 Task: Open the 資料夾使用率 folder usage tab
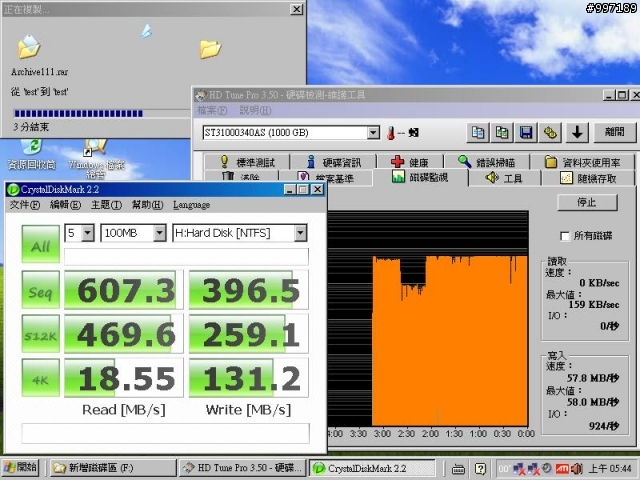pos(583,162)
